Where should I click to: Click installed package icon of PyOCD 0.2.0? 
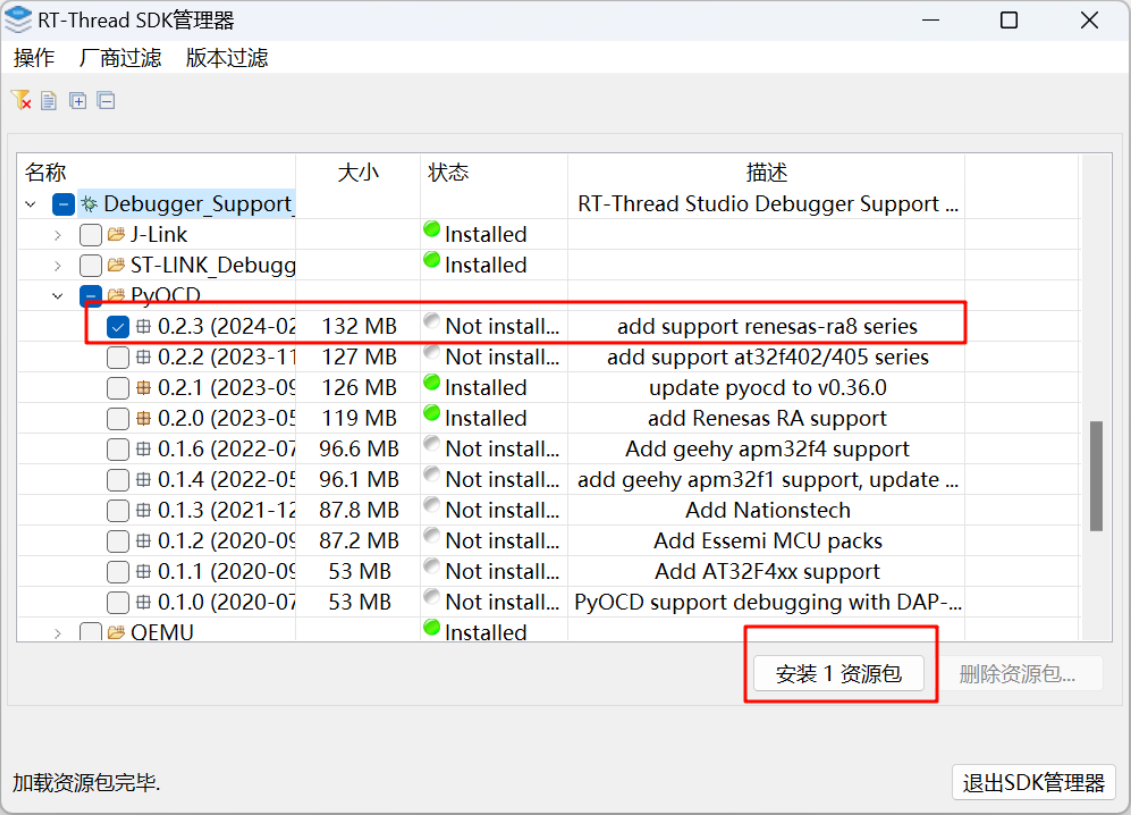pos(143,418)
